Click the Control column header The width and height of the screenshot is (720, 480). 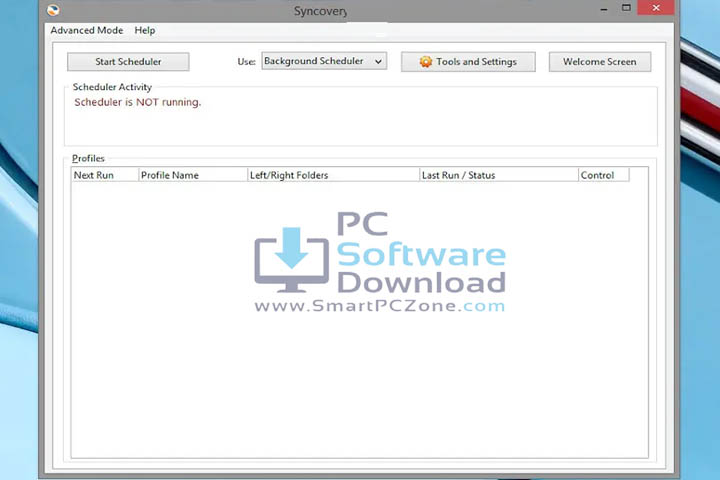coord(604,175)
